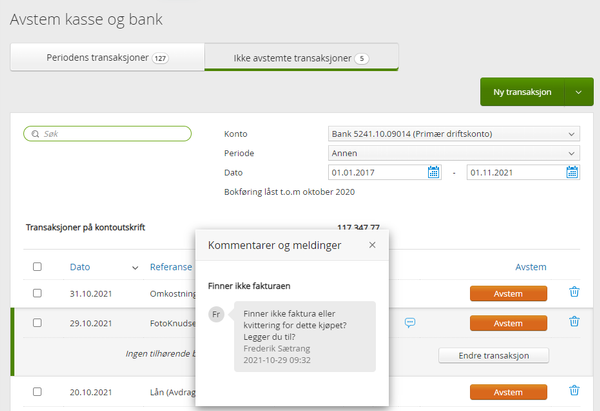Delete the 31.10.2021 transaction via trash icon

pyautogui.click(x=574, y=292)
